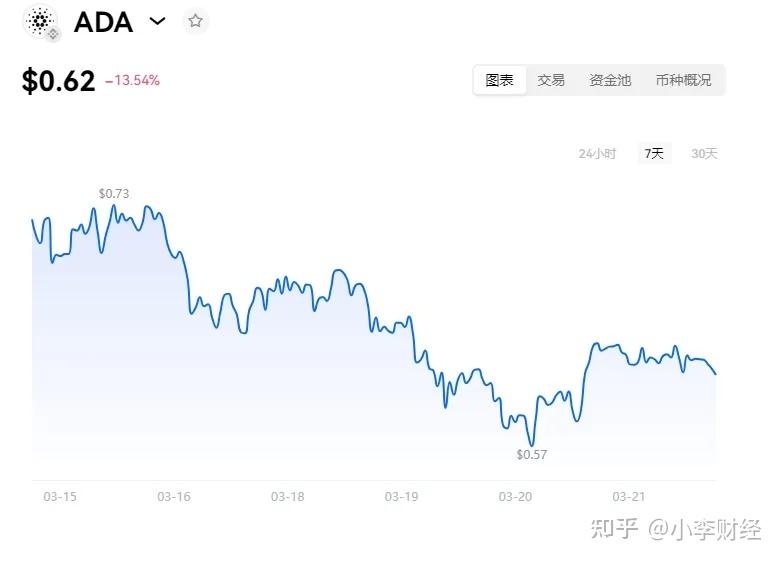
Task: Click the 03-15 date axis label
Action: tap(60, 497)
